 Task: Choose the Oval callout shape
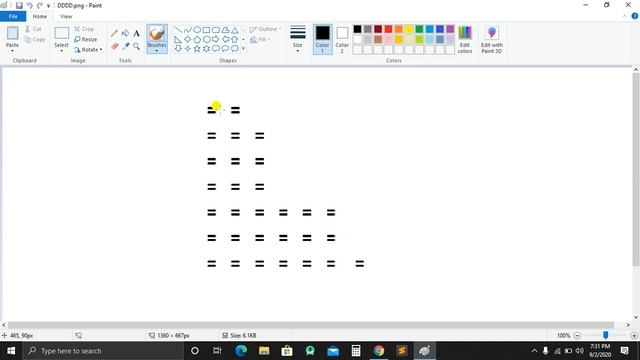[225, 49]
